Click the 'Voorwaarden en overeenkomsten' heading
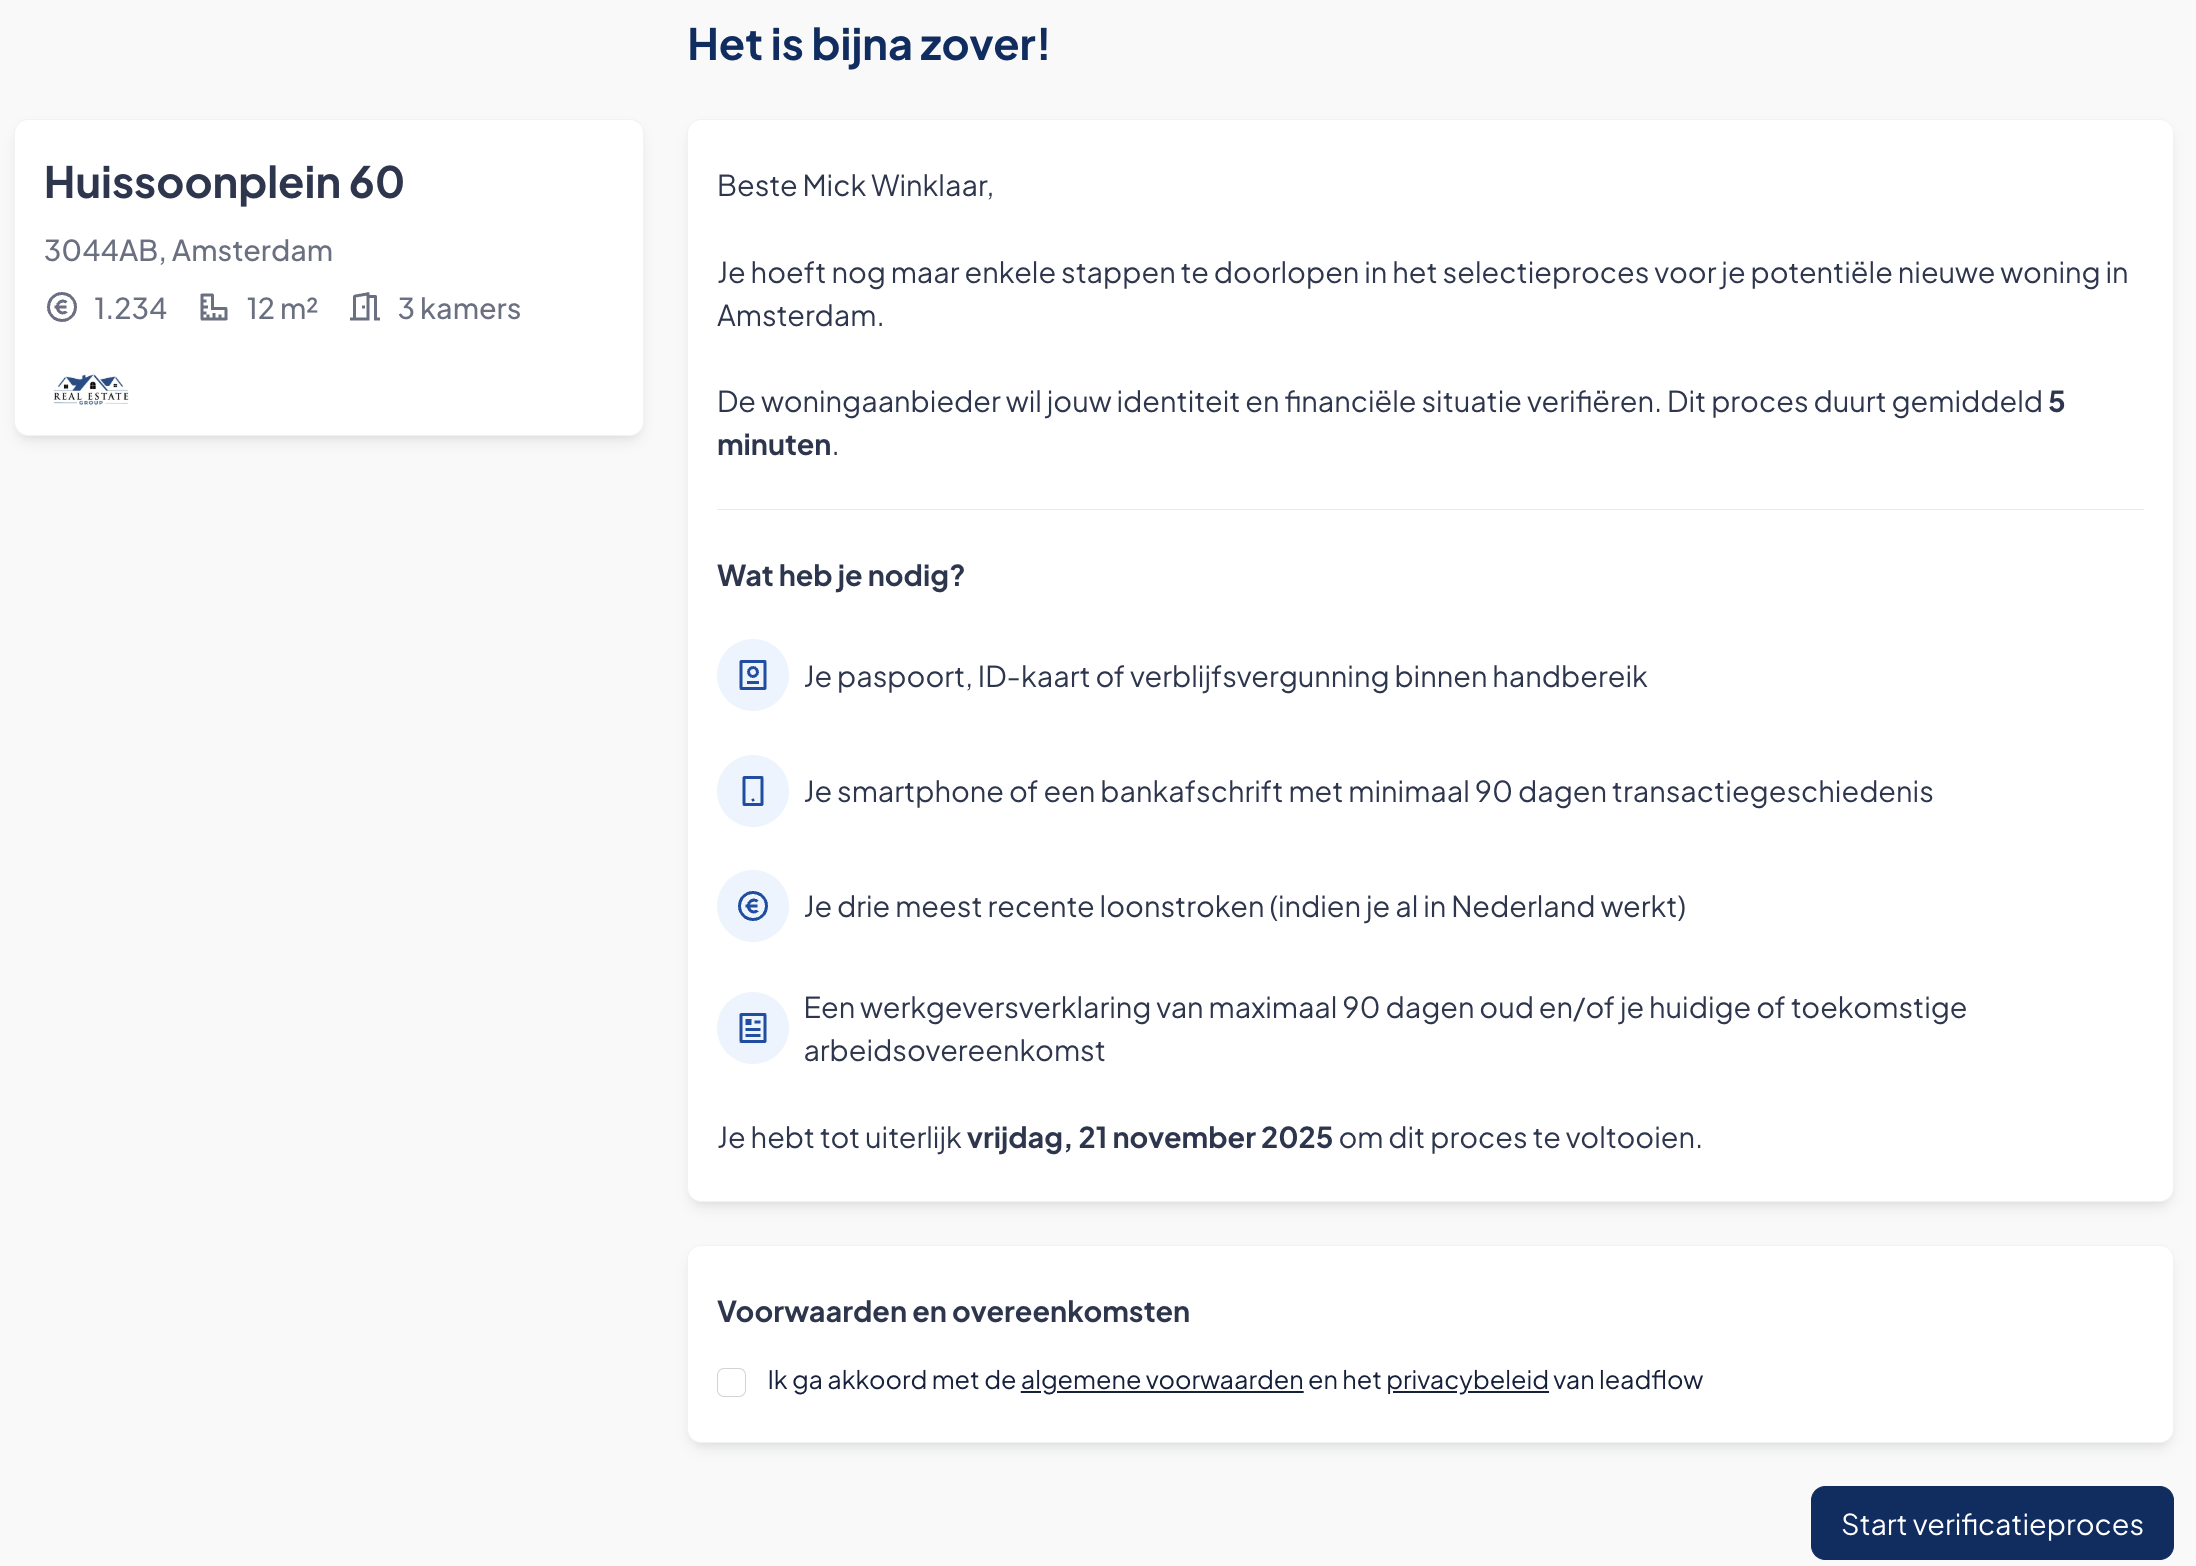The image size is (2196, 1566). 953,1312
